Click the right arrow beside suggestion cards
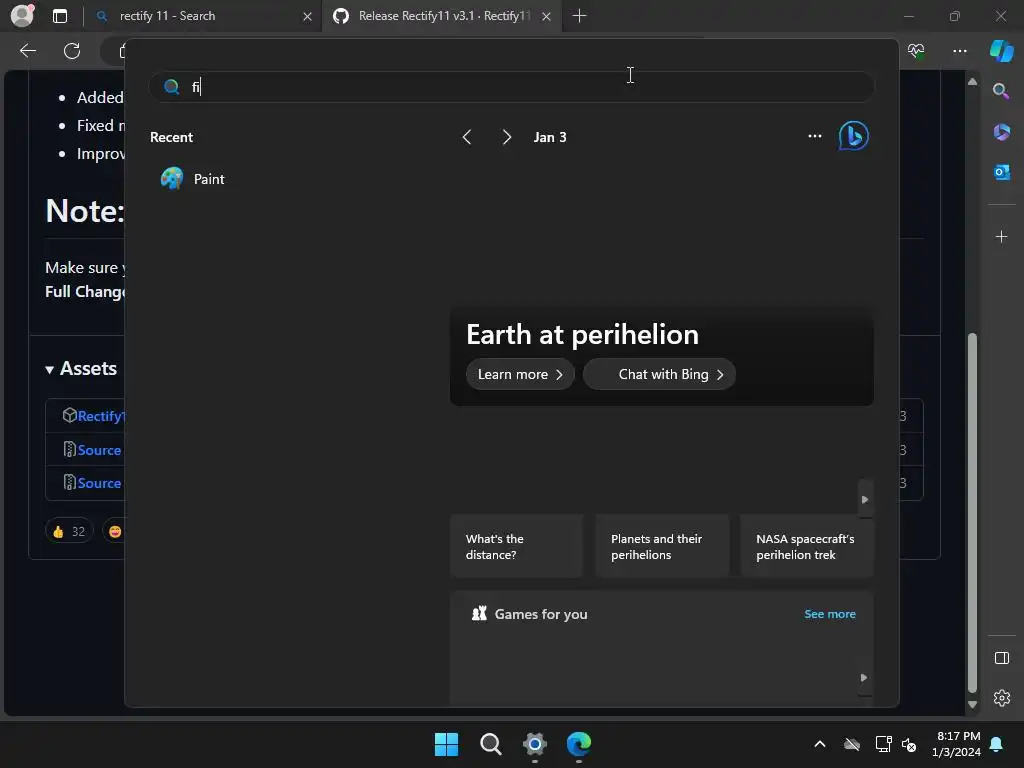 tap(865, 500)
